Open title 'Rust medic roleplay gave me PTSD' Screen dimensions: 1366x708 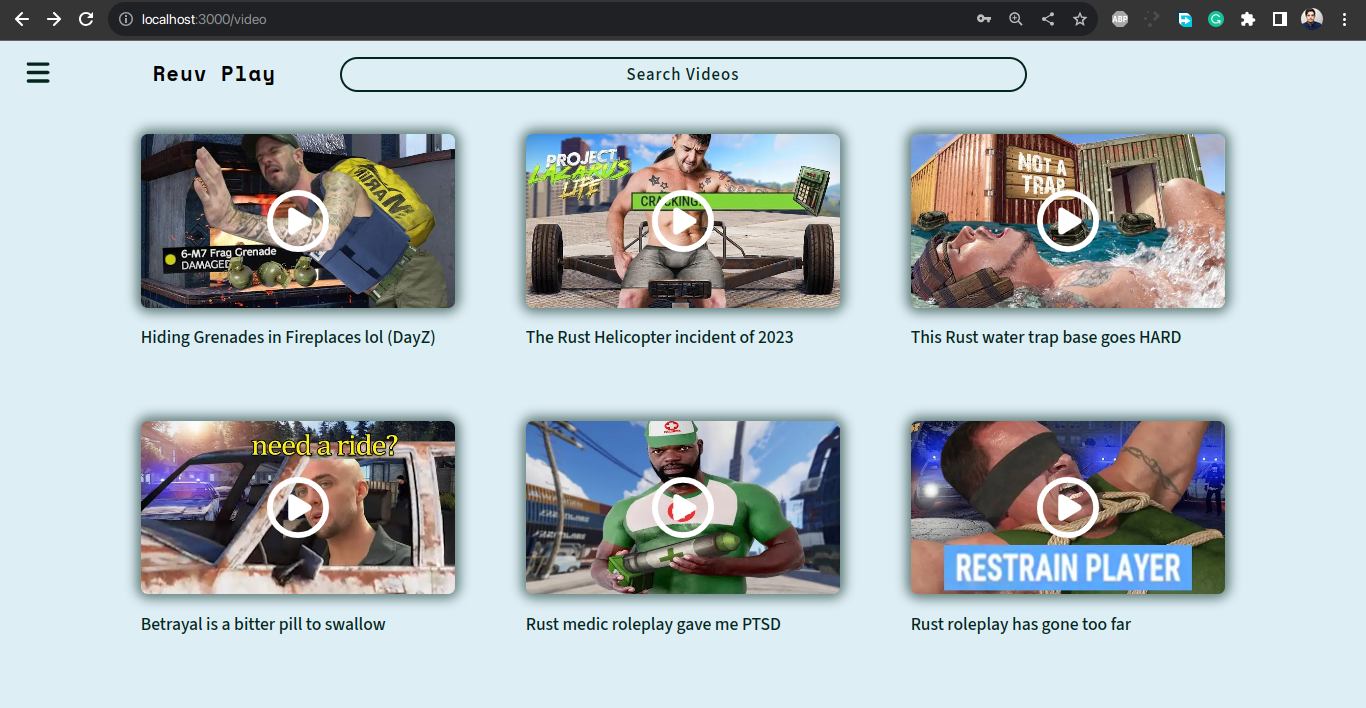click(653, 624)
